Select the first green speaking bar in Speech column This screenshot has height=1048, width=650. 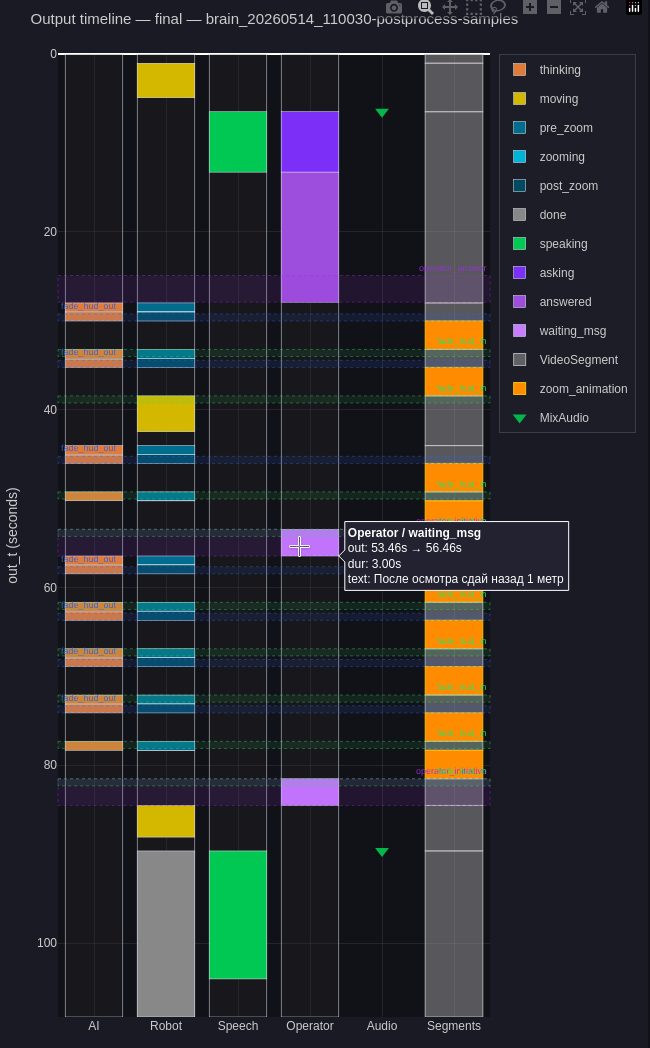coord(238,142)
